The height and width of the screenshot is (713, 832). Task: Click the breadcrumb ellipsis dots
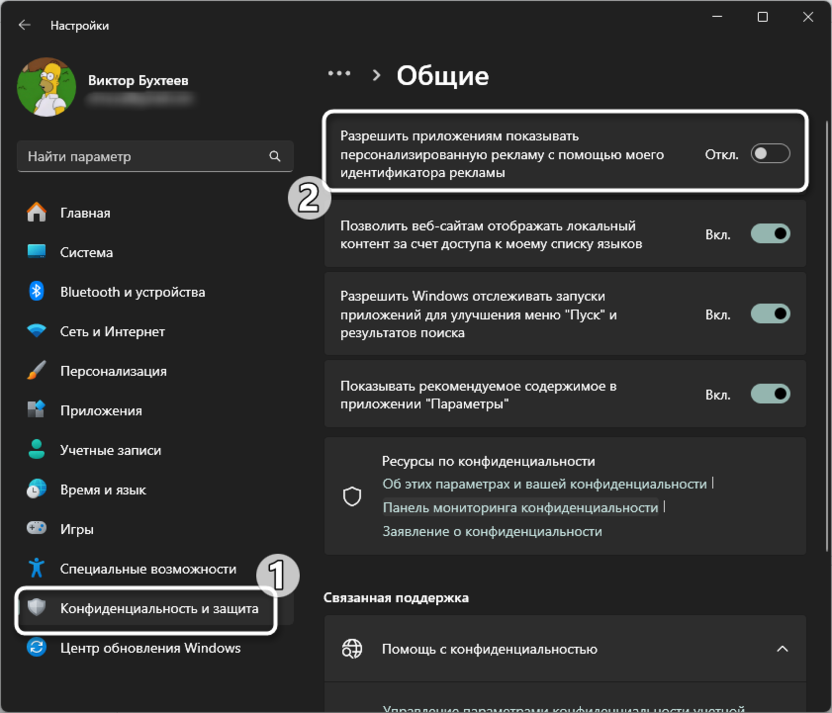339,73
